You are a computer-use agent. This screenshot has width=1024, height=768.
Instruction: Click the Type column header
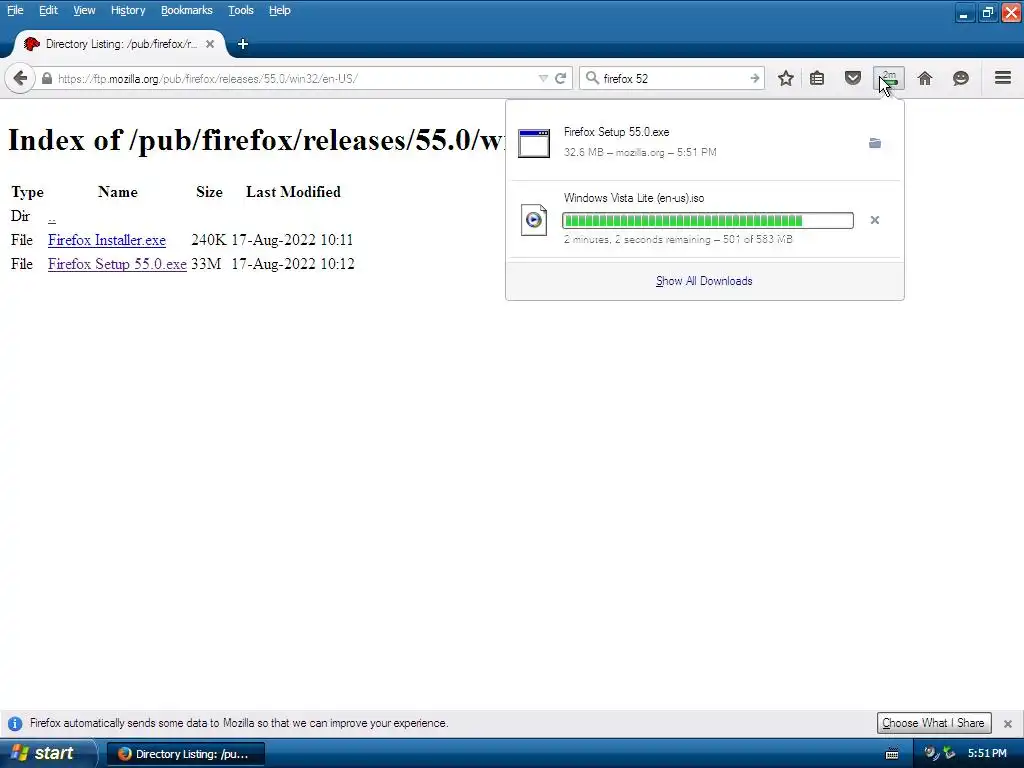pyautogui.click(x=27, y=193)
